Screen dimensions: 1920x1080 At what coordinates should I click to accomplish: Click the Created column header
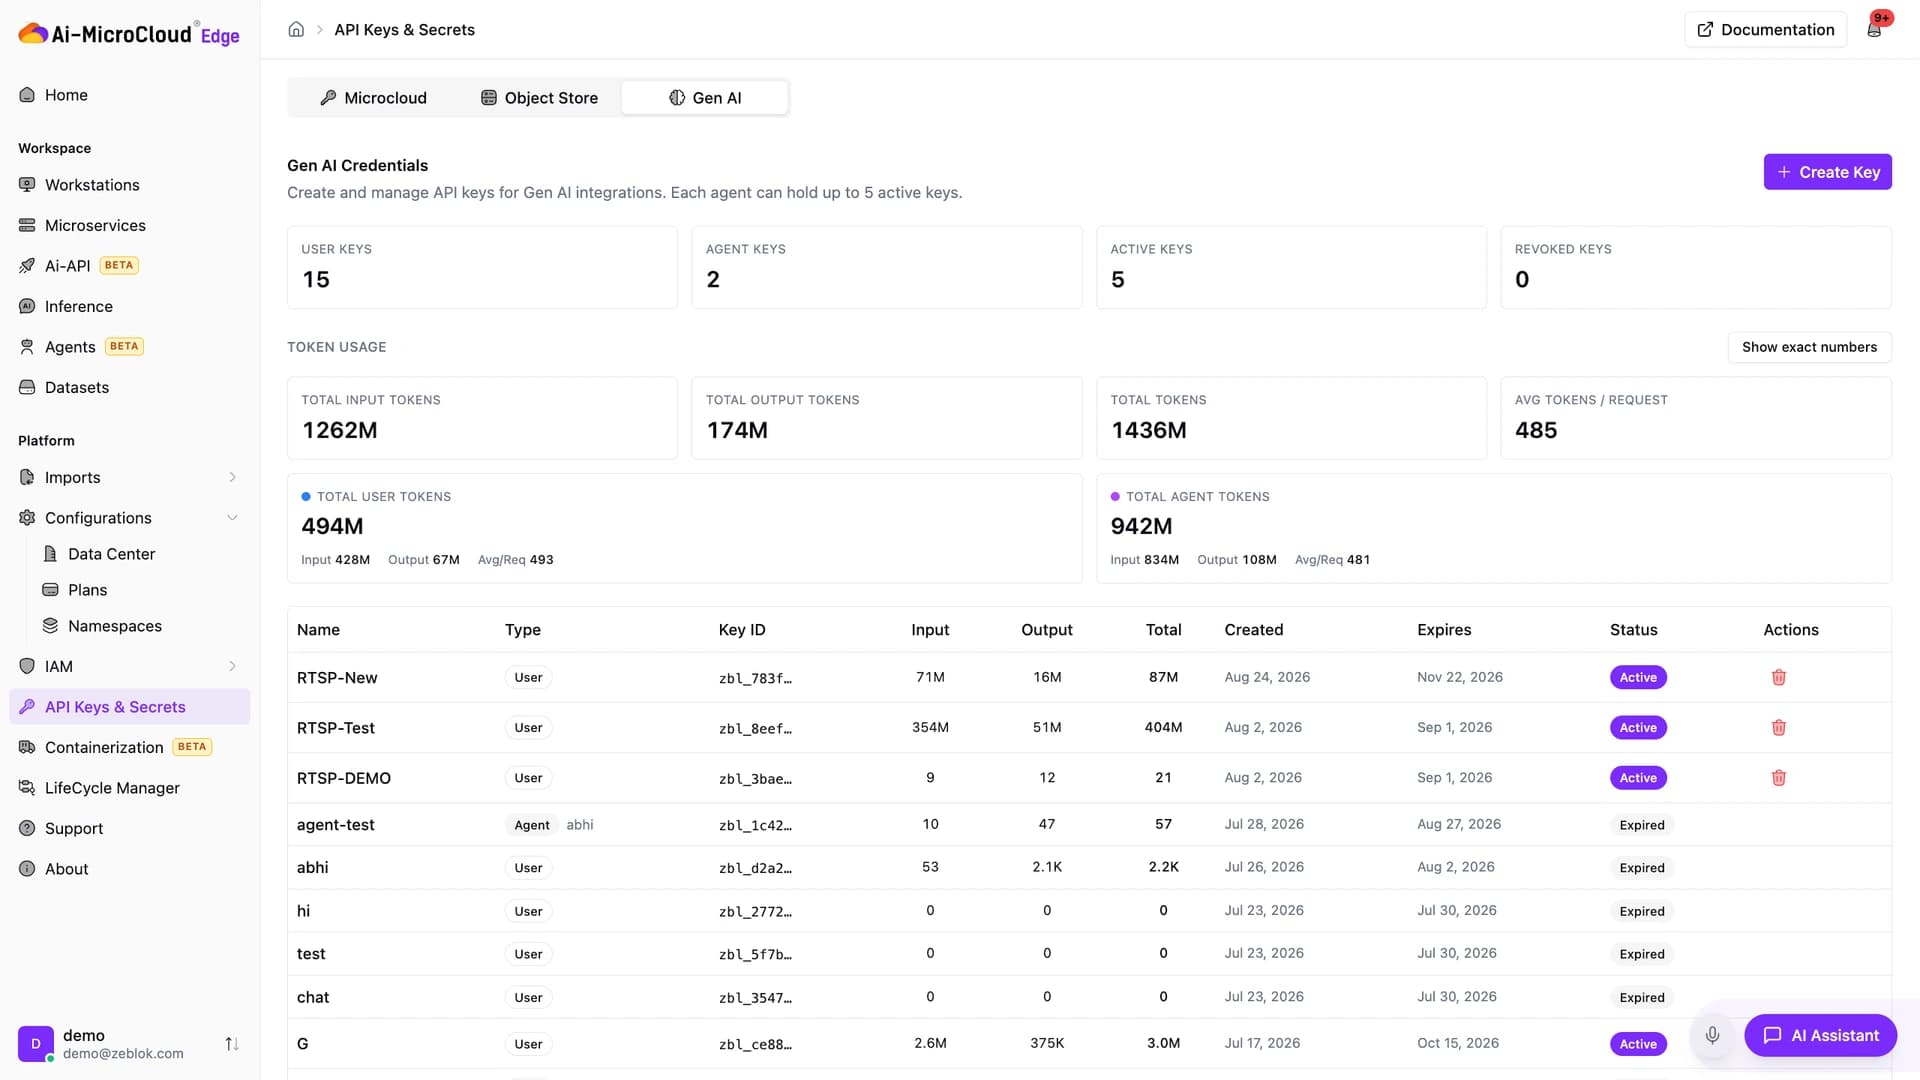(x=1254, y=630)
